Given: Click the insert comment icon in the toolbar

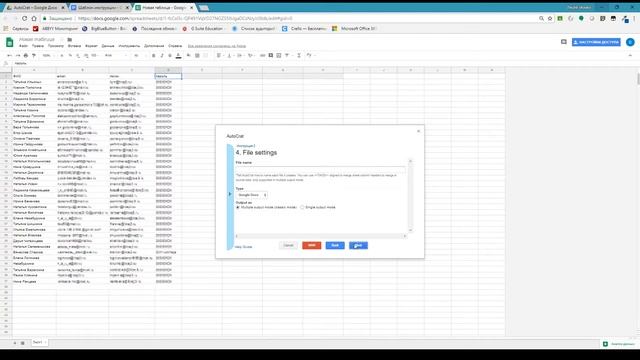Looking at the screenshot, I should pos(271,56).
